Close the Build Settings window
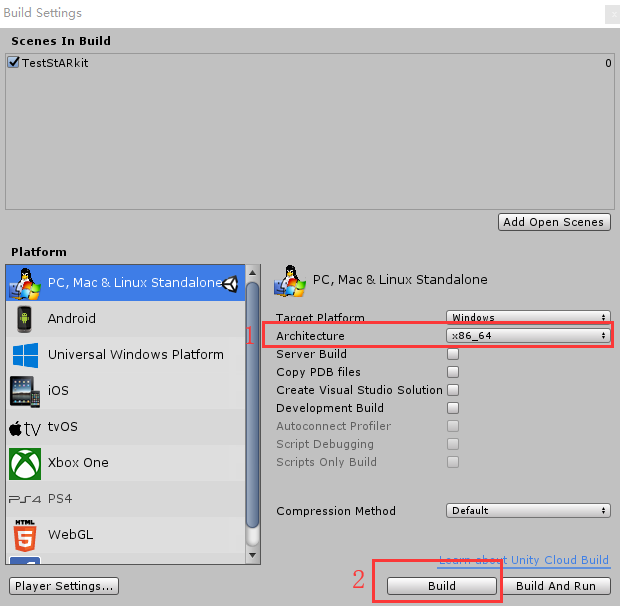The height and width of the screenshot is (606, 620). point(612,15)
